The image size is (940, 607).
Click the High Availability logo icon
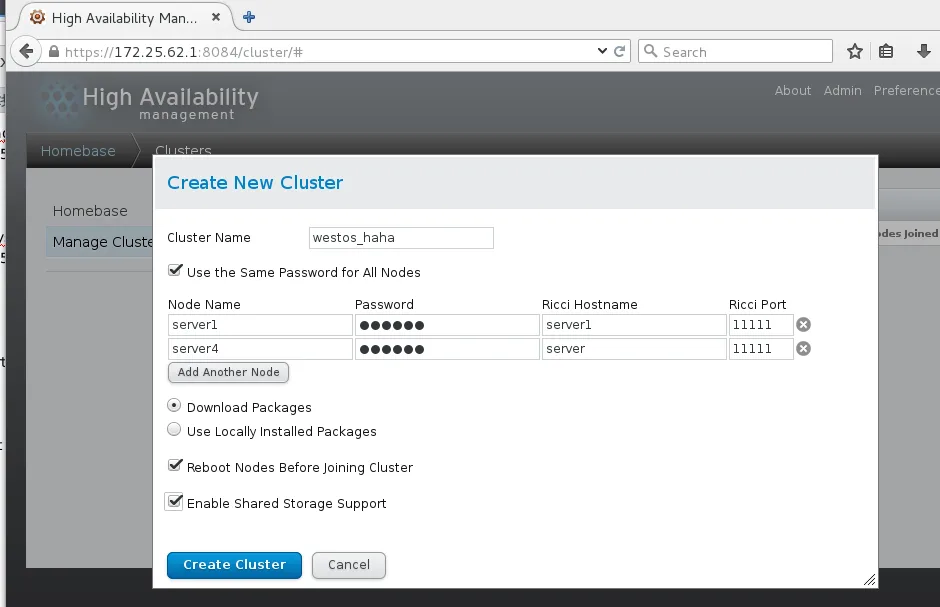click(60, 99)
